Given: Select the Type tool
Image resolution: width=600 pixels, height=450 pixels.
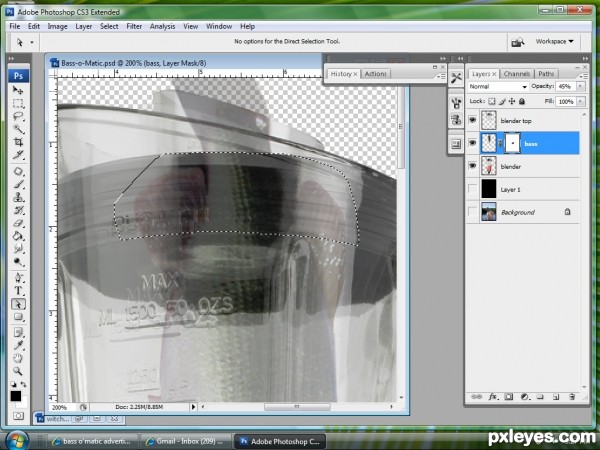Looking at the screenshot, I should pos(18,291).
